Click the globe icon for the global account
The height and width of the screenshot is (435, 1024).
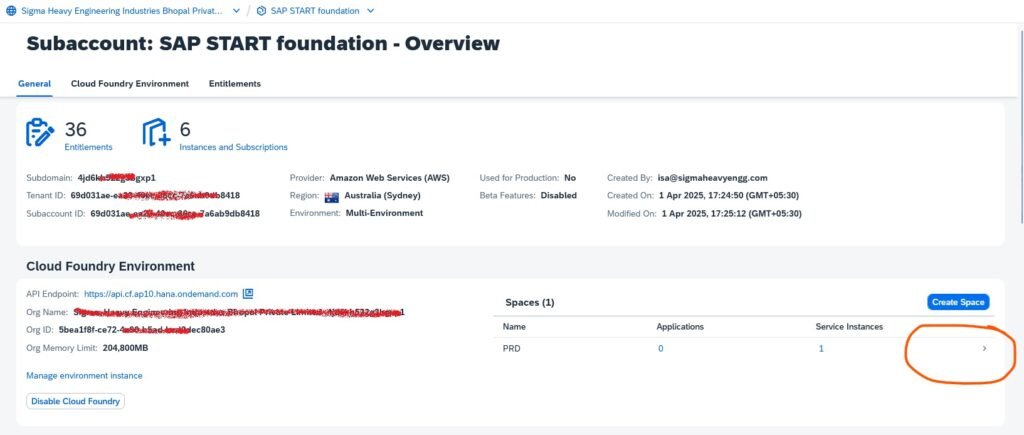[x=11, y=11]
